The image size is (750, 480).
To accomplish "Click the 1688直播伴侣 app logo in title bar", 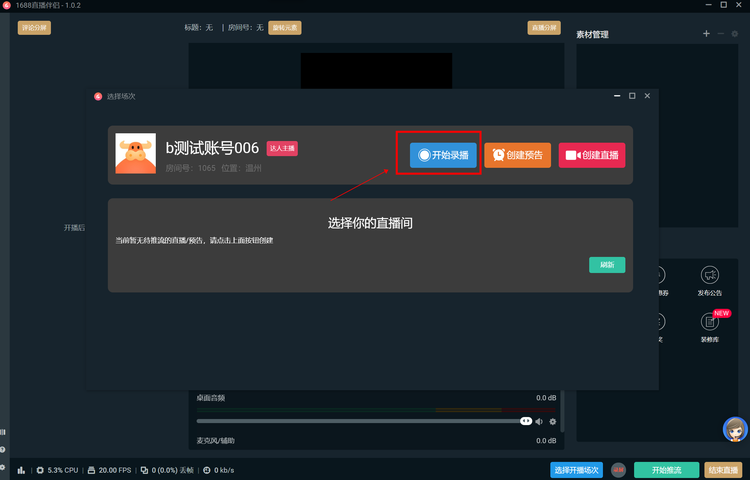I will click(6, 5).
